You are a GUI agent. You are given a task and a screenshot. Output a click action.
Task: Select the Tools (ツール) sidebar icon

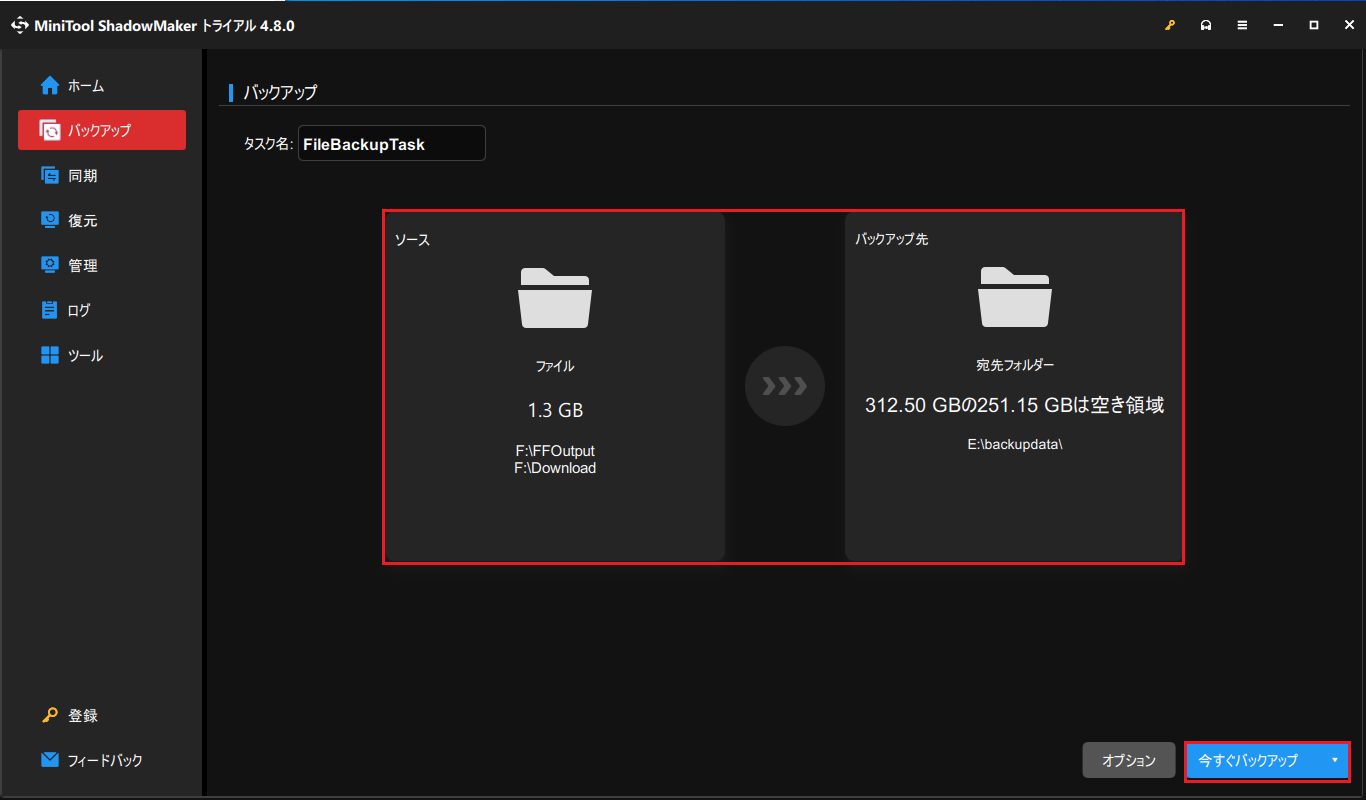click(49, 355)
